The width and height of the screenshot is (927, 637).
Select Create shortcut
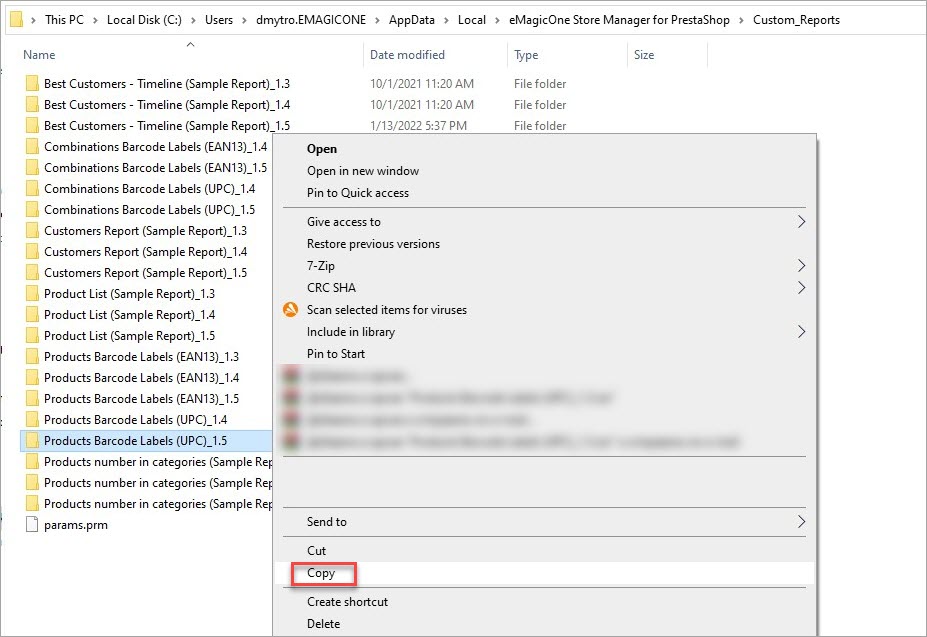347,602
